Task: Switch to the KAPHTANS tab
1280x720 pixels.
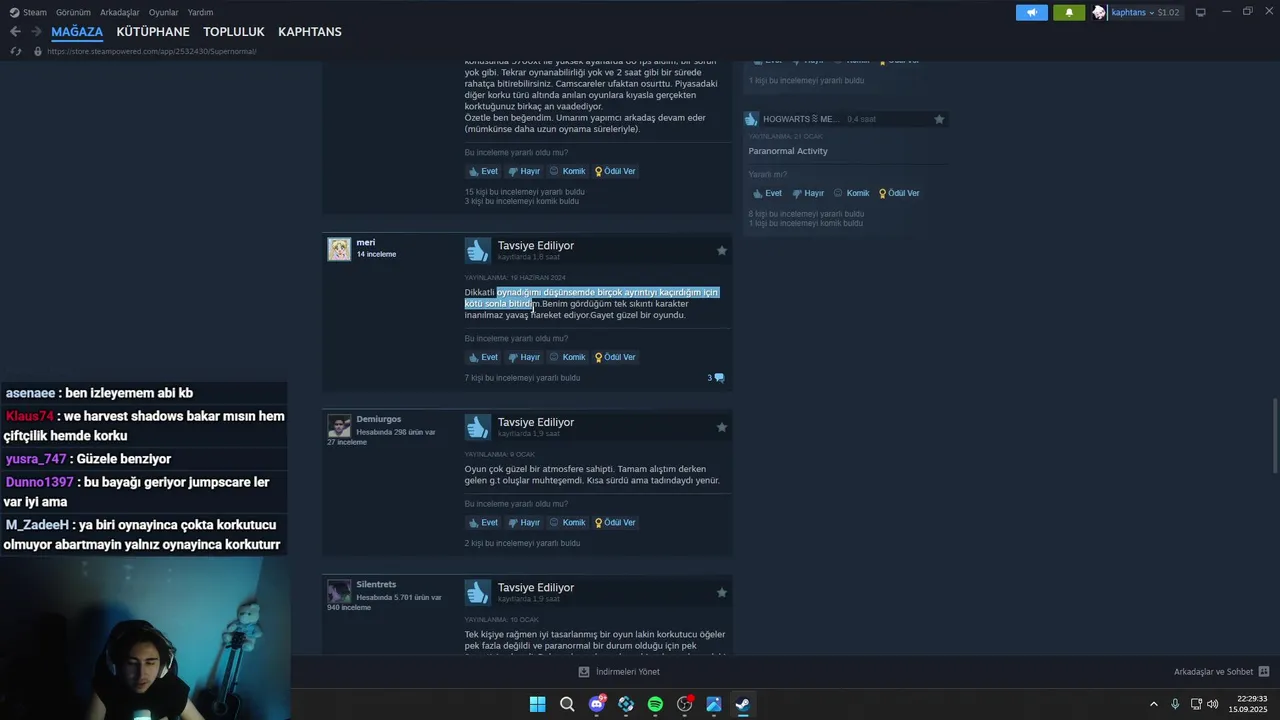Action: pyautogui.click(x=310, y=32)
